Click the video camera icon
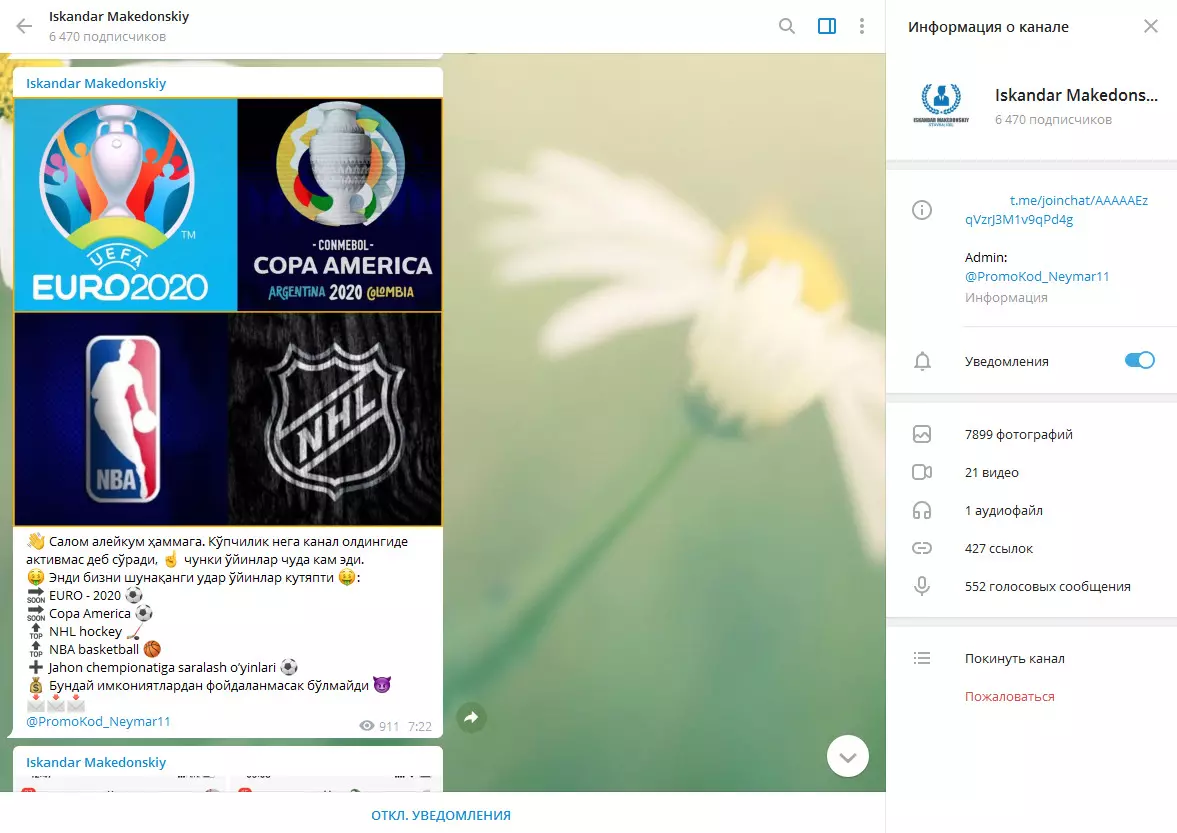Viewport: 1177px width, 833px height. (x=922, y=472)
